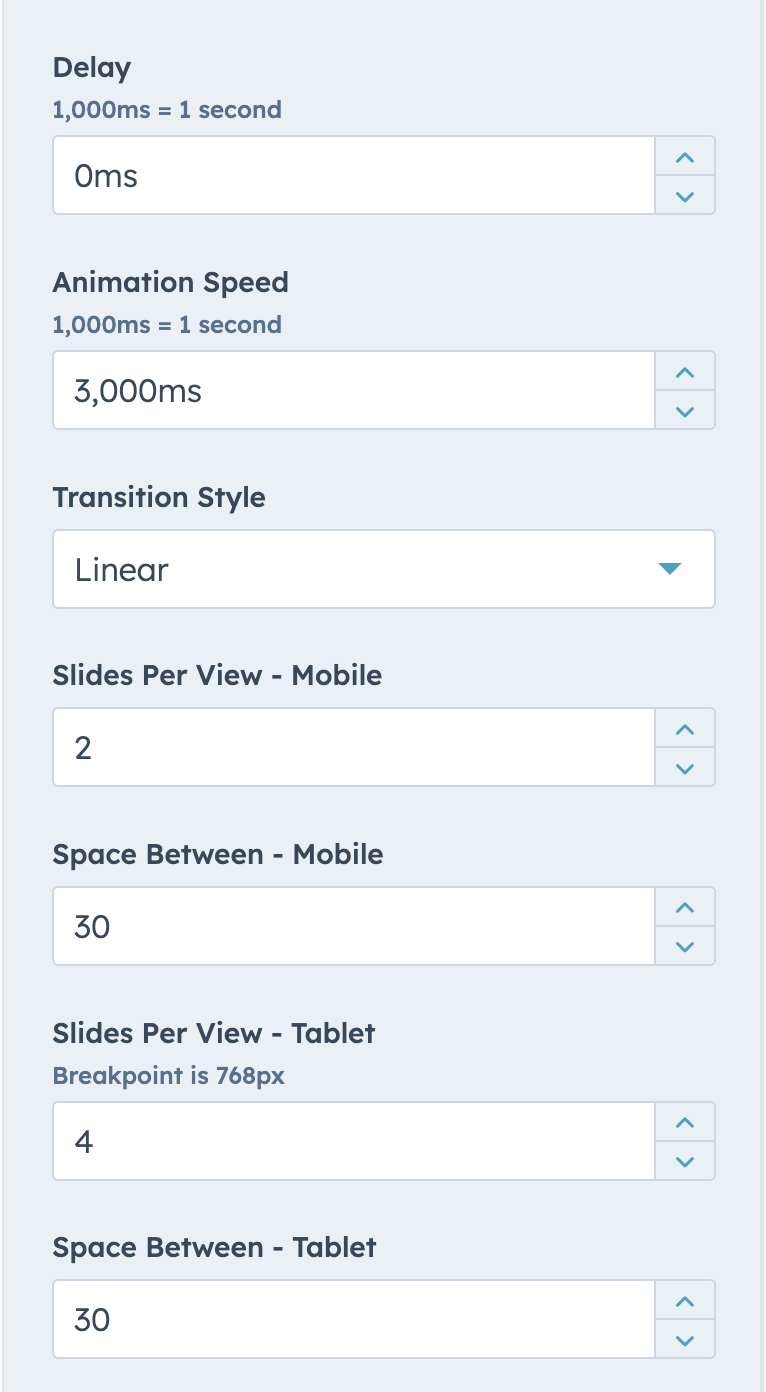
Task: Click the Transition Style dropdown arrow
Action: [x=670, y=568]
